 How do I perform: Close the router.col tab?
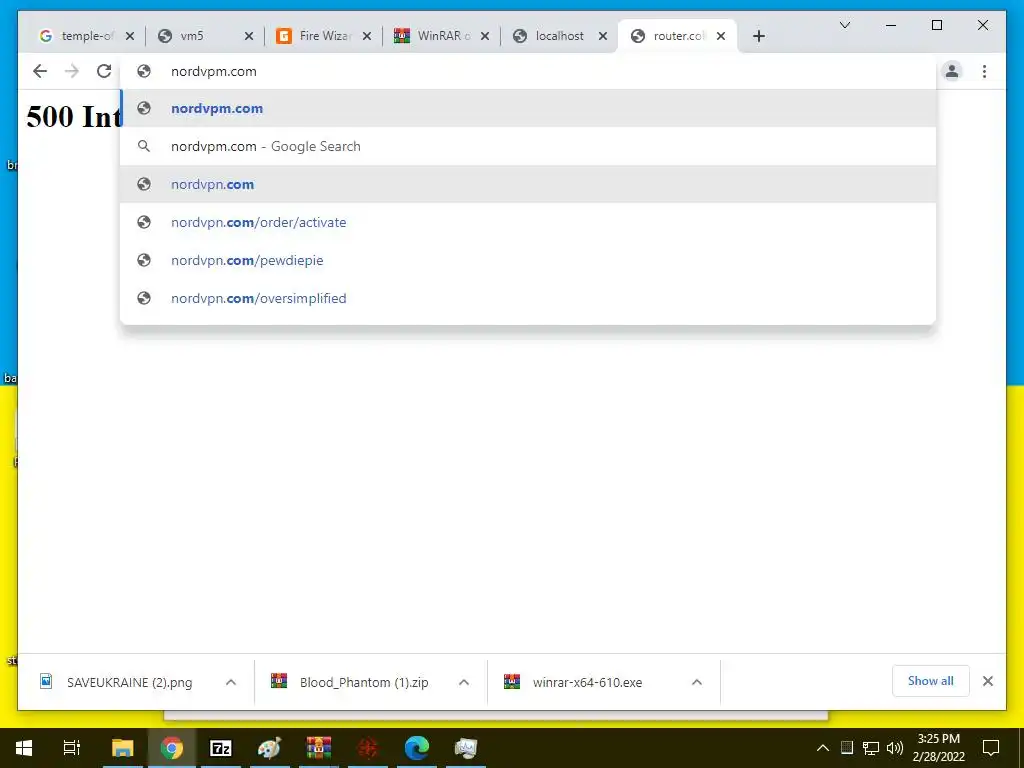[721, 36]
